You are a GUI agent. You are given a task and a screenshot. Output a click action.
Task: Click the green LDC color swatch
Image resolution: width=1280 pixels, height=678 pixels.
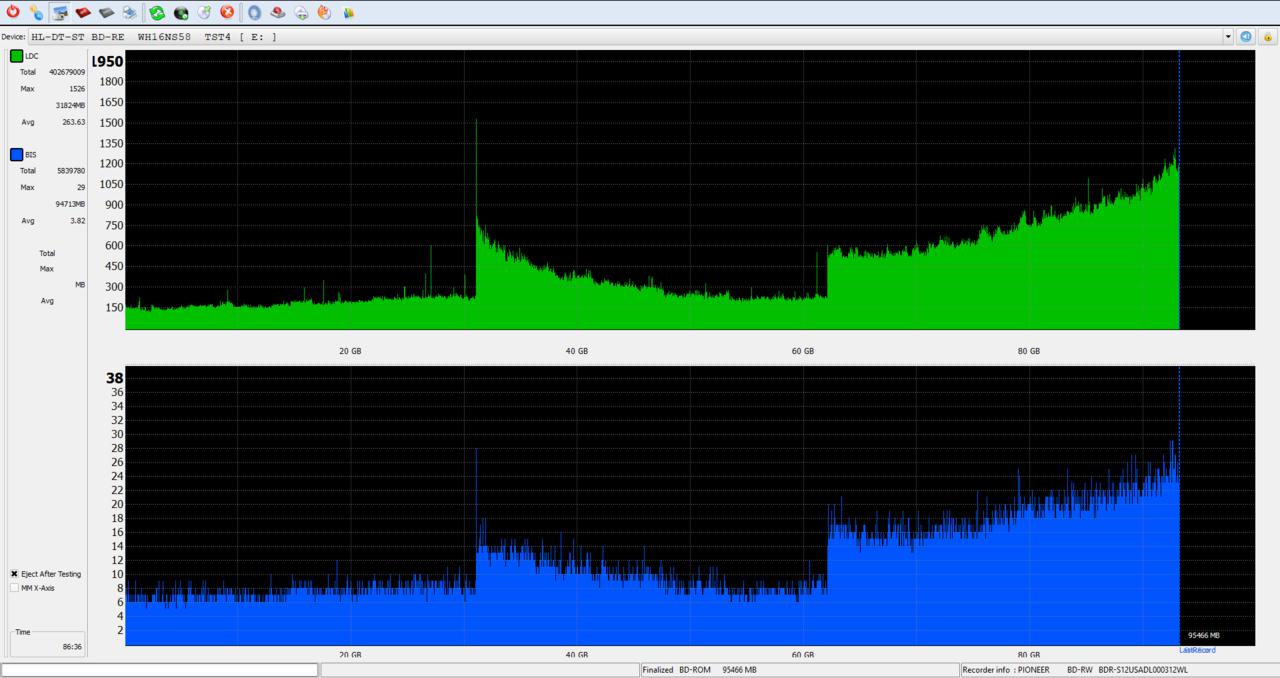point(16,56)
